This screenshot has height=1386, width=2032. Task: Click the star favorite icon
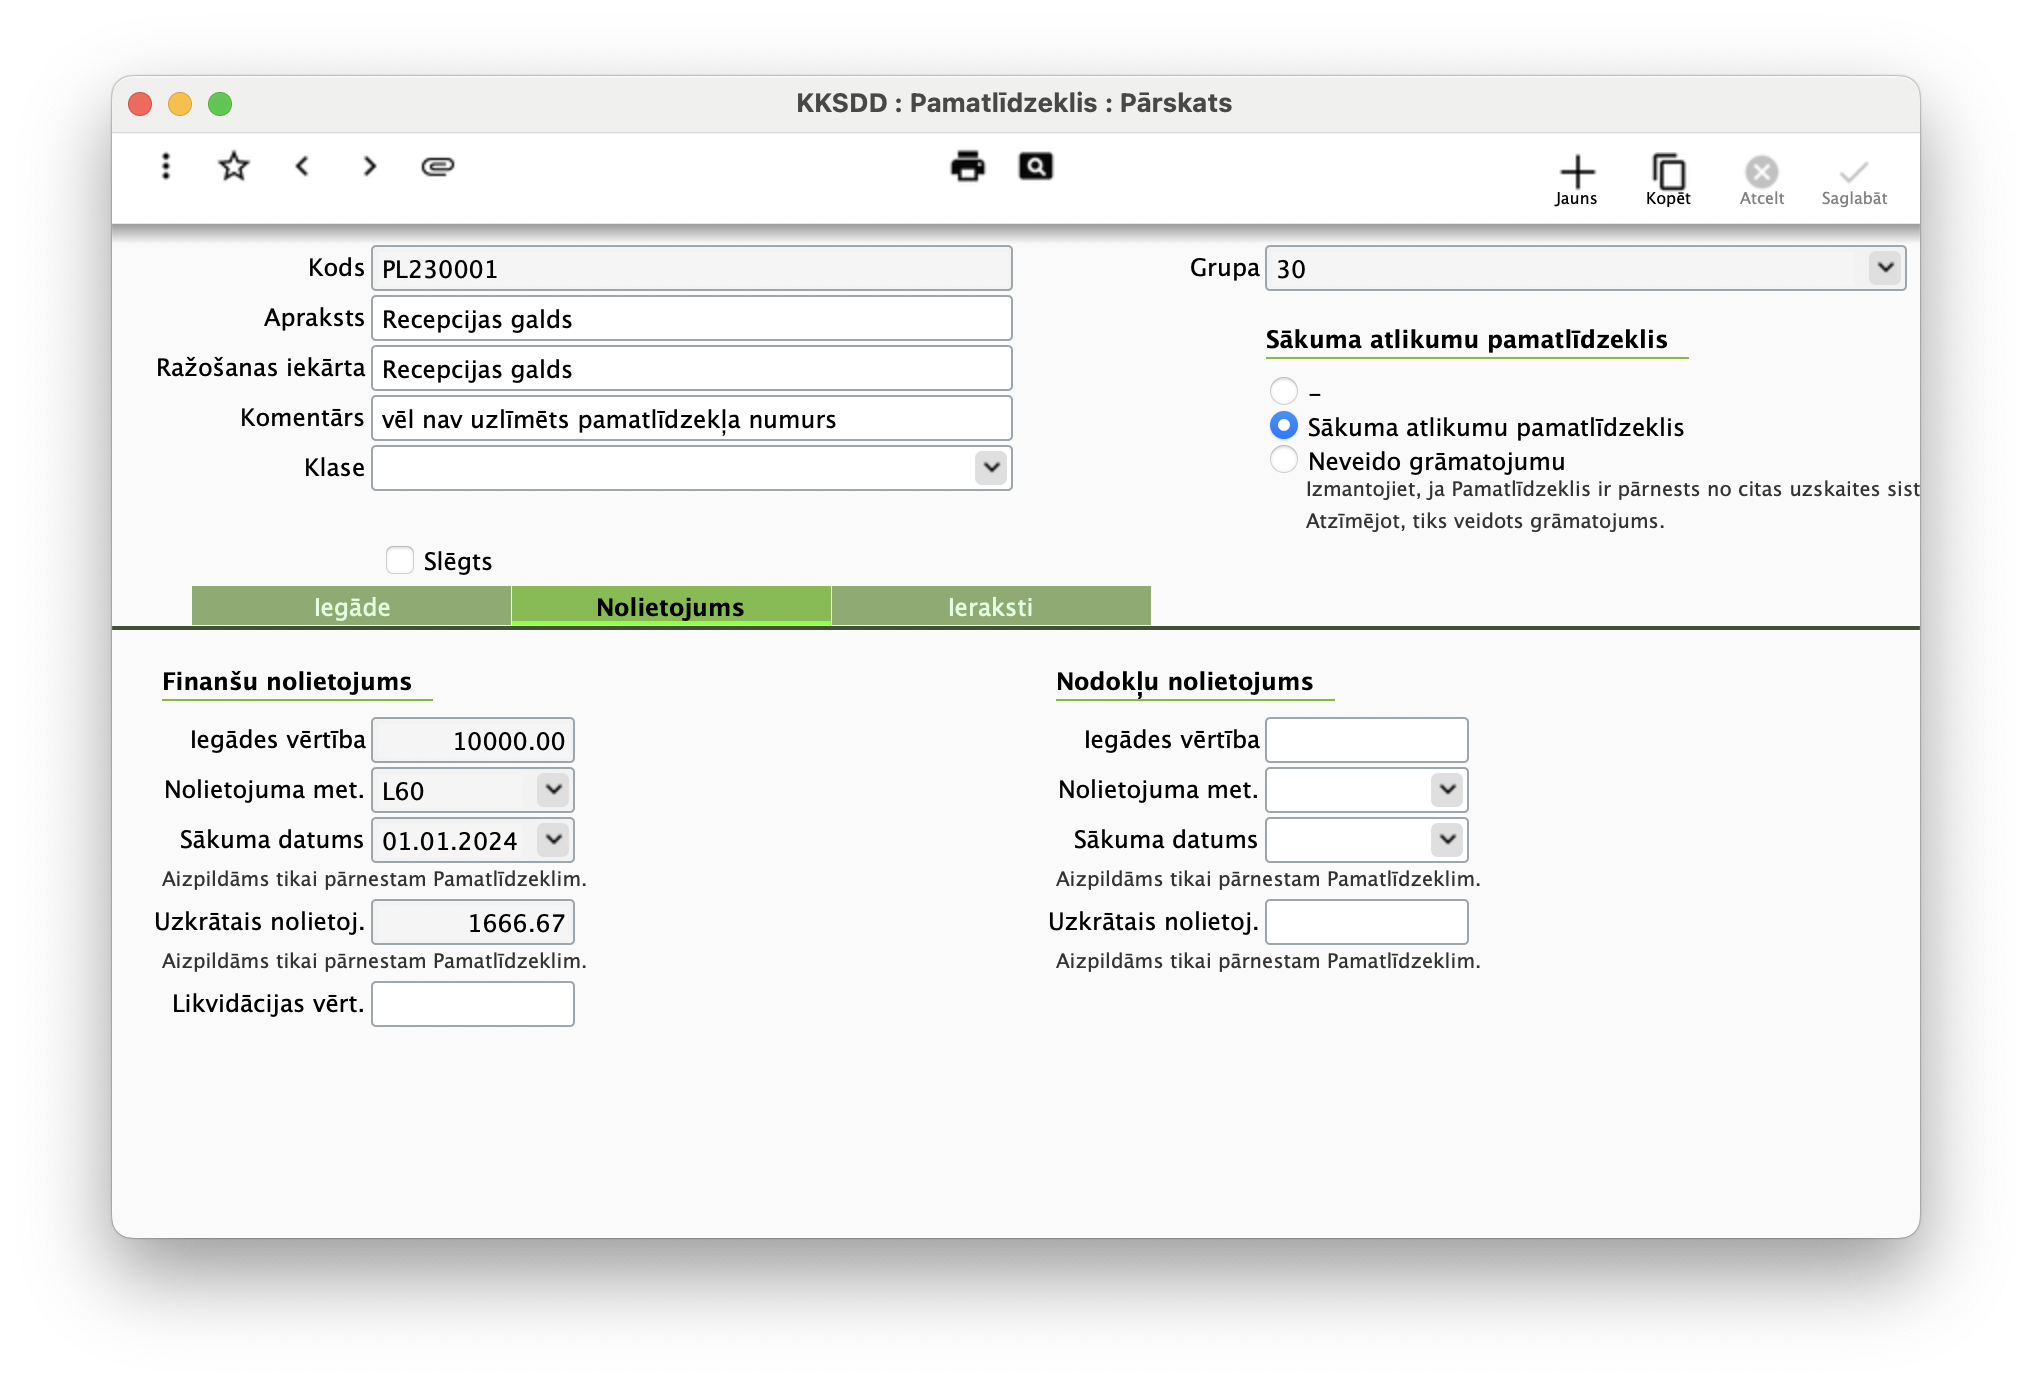[233, 166]
